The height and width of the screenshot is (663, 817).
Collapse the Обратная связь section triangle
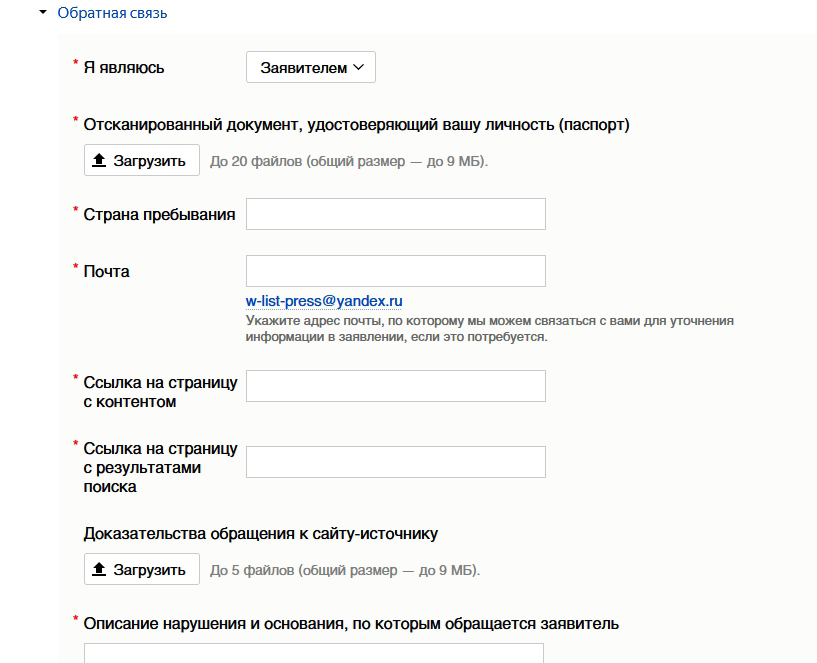43,13
